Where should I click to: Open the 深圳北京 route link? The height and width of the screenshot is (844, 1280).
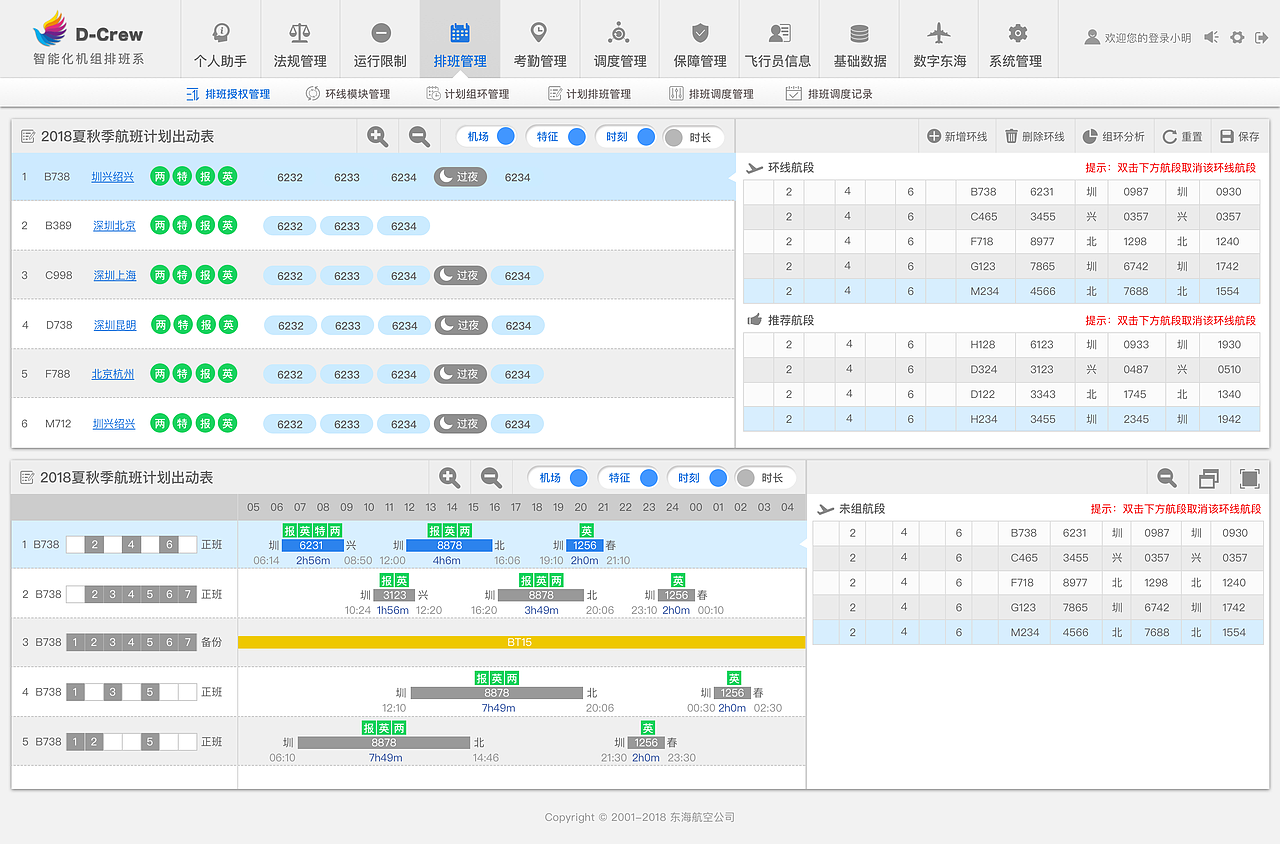(114, 226)
